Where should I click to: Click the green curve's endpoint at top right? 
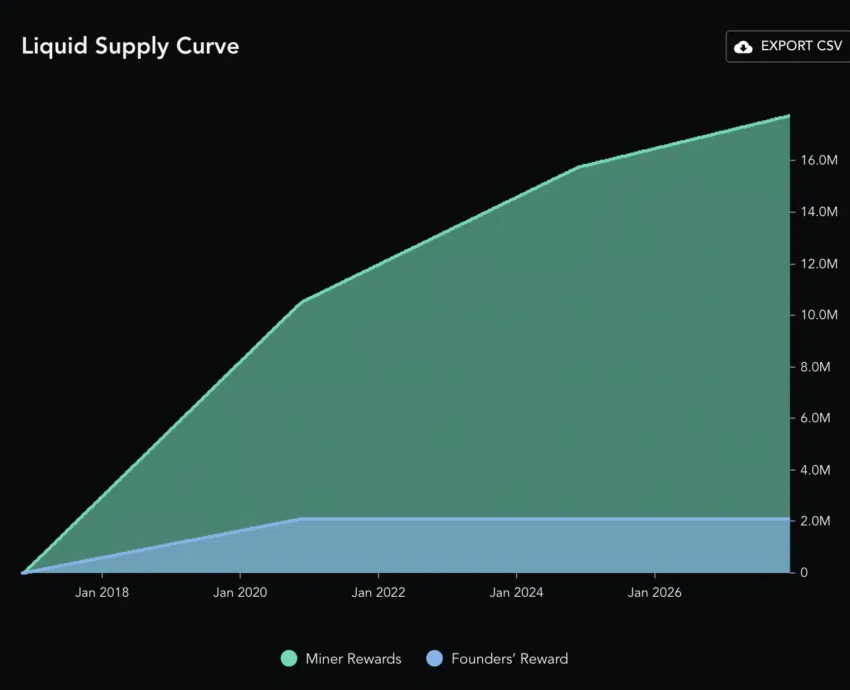tap(789, 115)
